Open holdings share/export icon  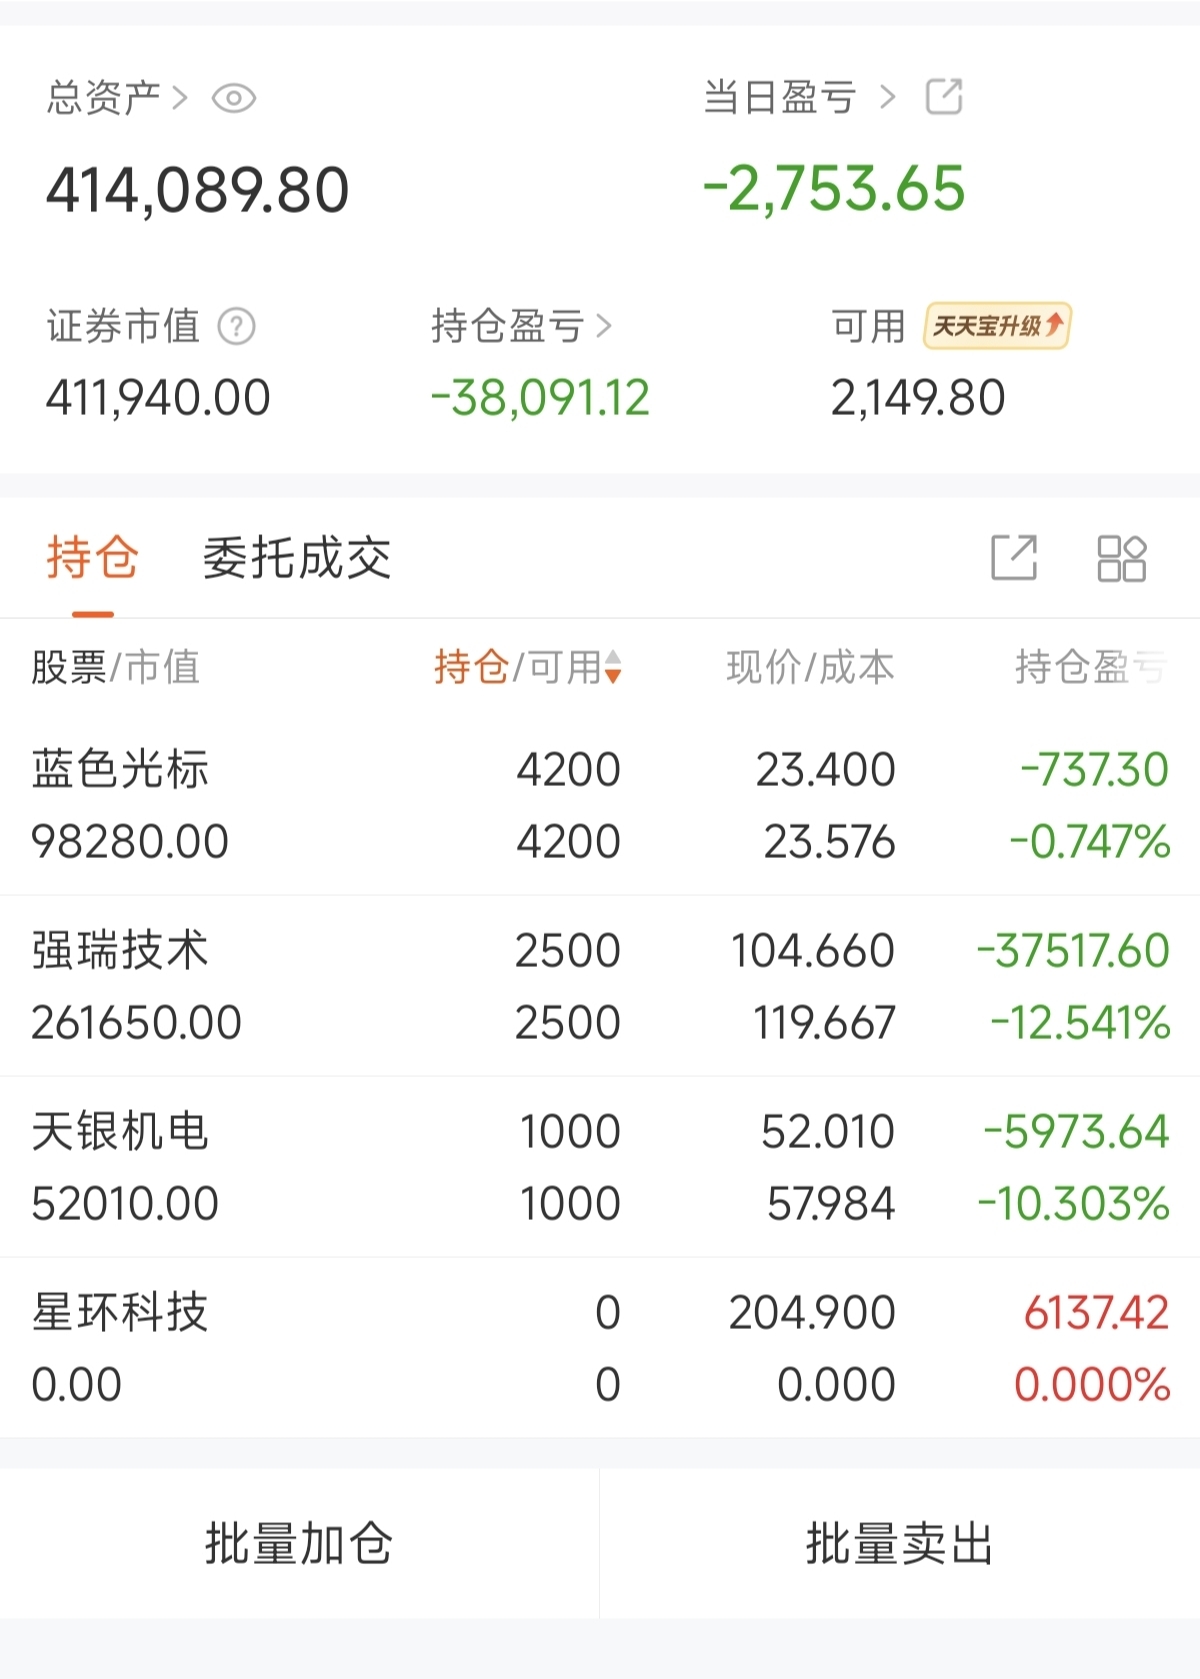pyautogui.click(x=1013, y=558)
